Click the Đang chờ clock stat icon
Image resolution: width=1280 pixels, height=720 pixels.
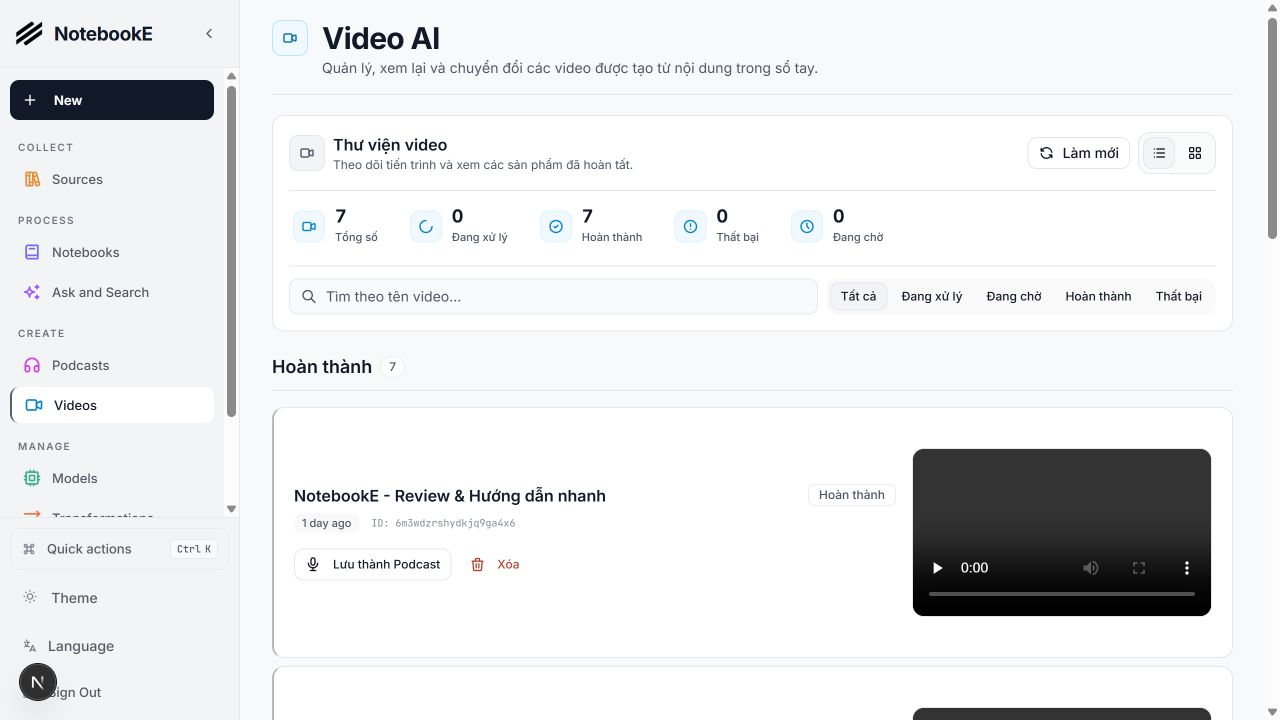(x=807, y=227)
